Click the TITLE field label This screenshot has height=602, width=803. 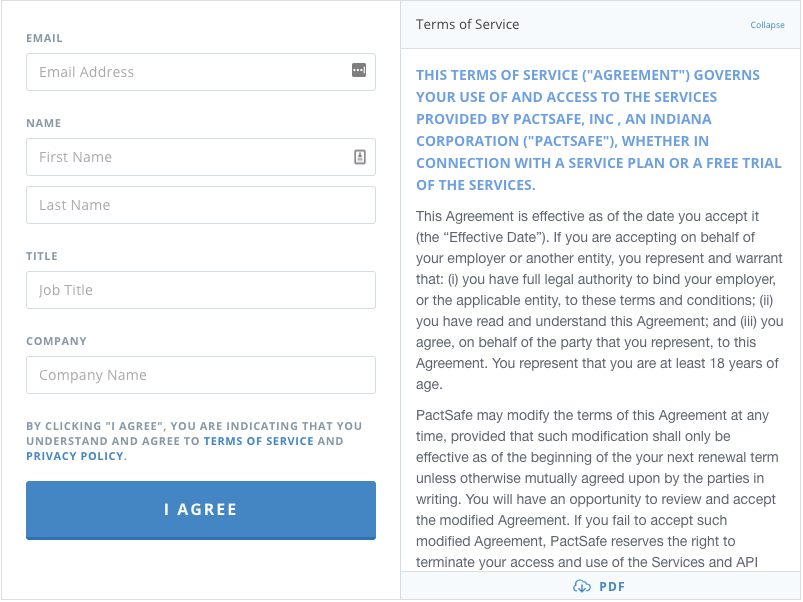(x=42, y=256)
